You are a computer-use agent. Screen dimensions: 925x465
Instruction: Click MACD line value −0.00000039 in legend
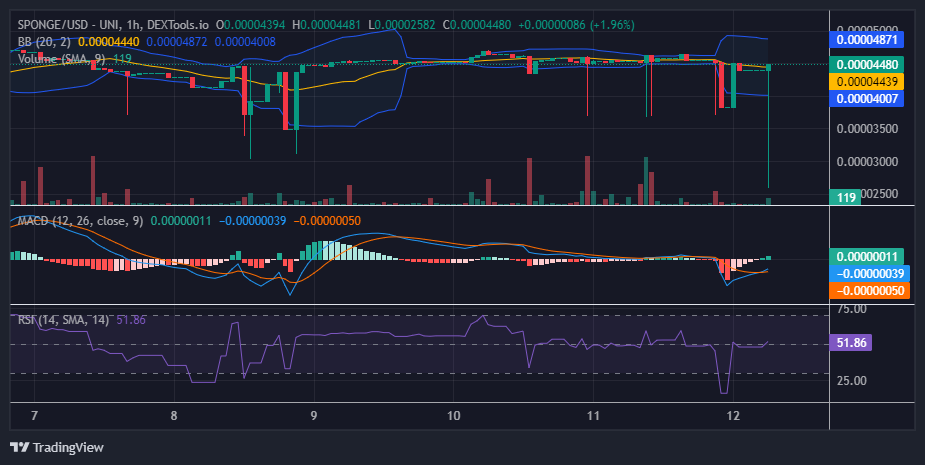(x=252, y=221)
